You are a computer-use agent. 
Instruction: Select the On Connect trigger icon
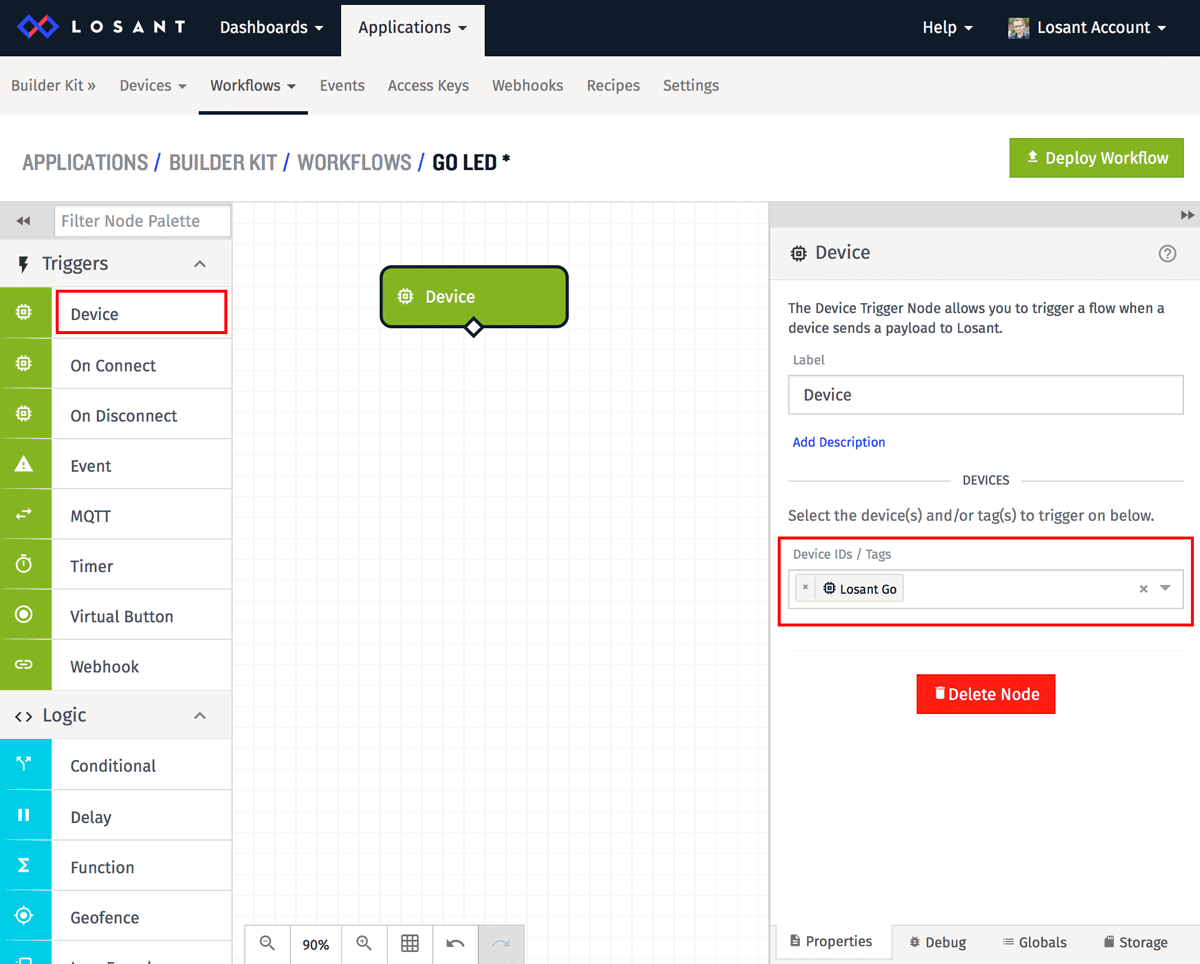tap(24, 364)
